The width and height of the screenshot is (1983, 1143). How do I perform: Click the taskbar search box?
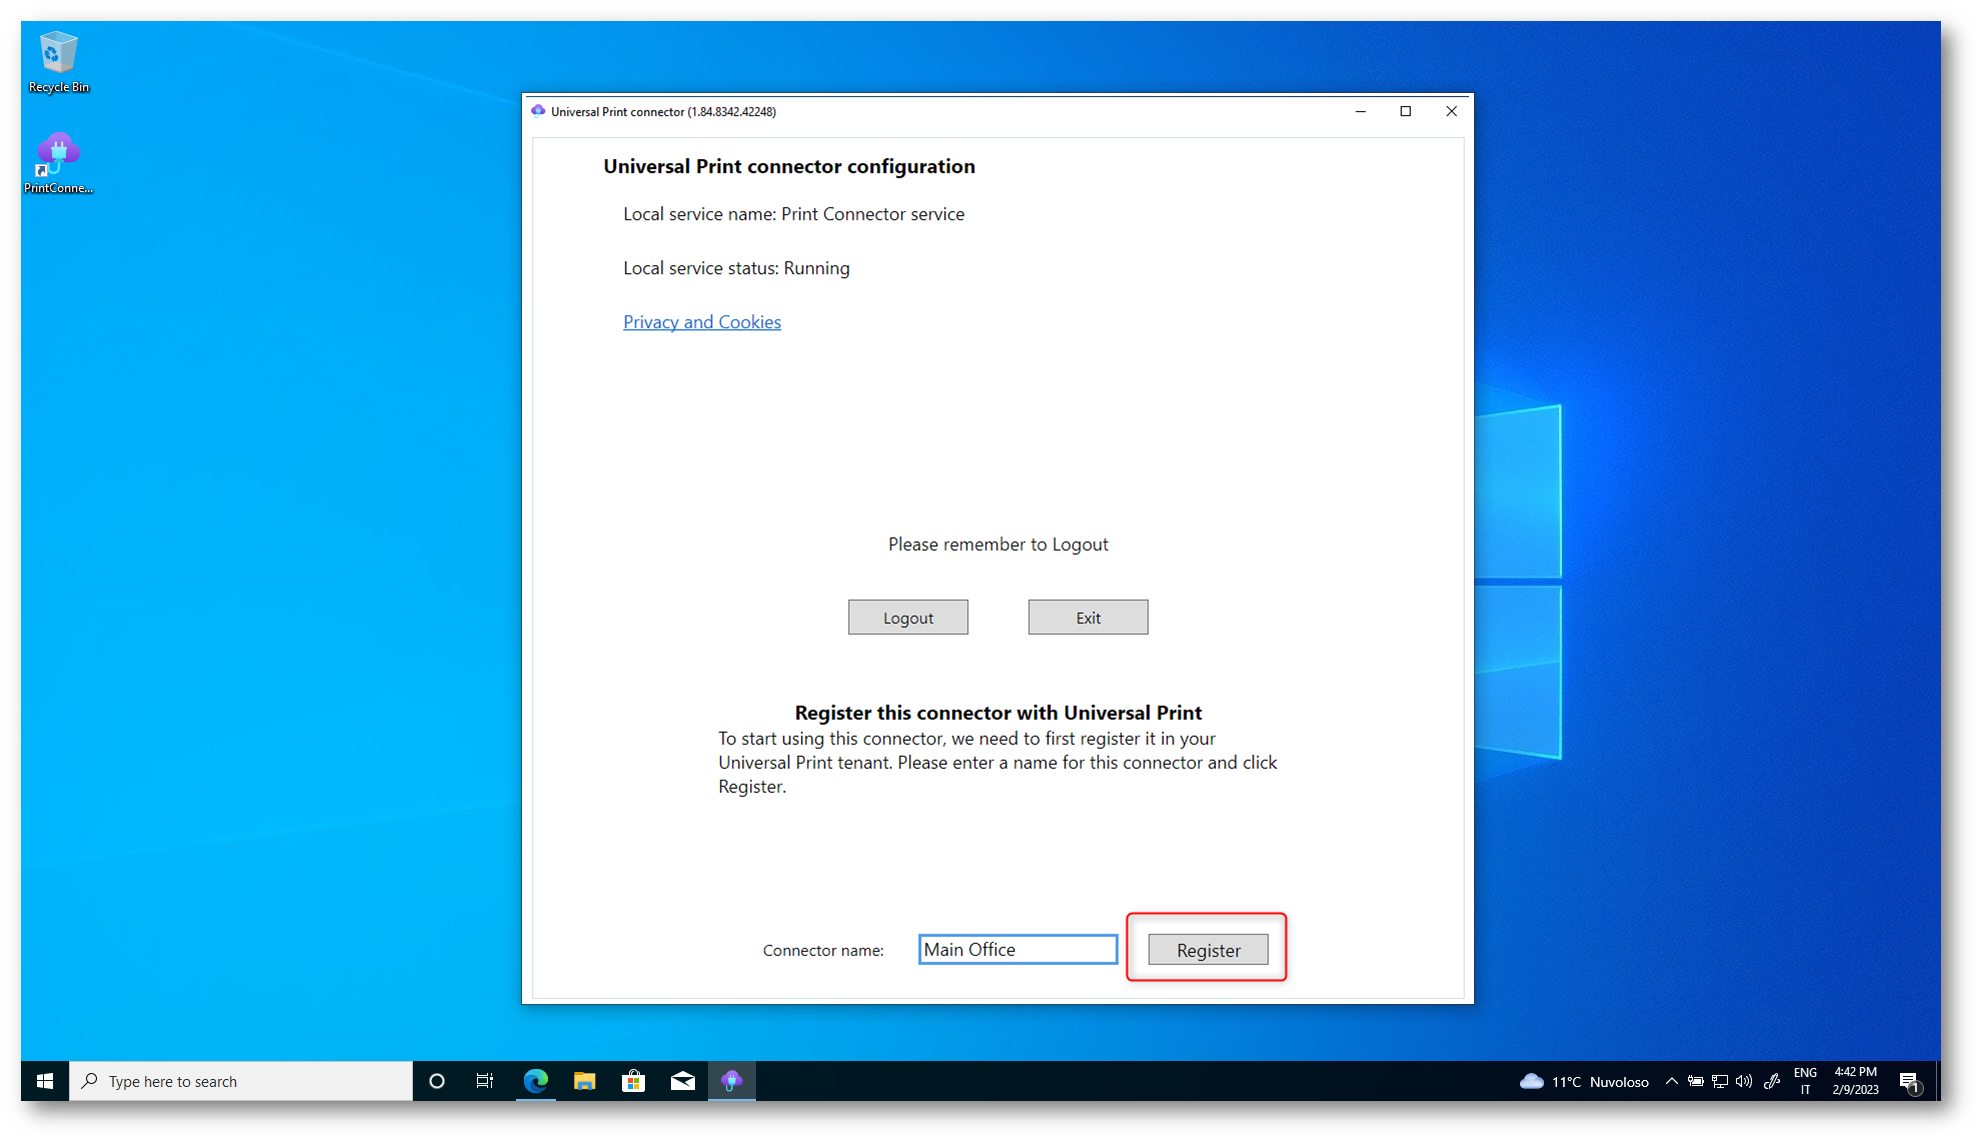click(x=241, y=1081)
